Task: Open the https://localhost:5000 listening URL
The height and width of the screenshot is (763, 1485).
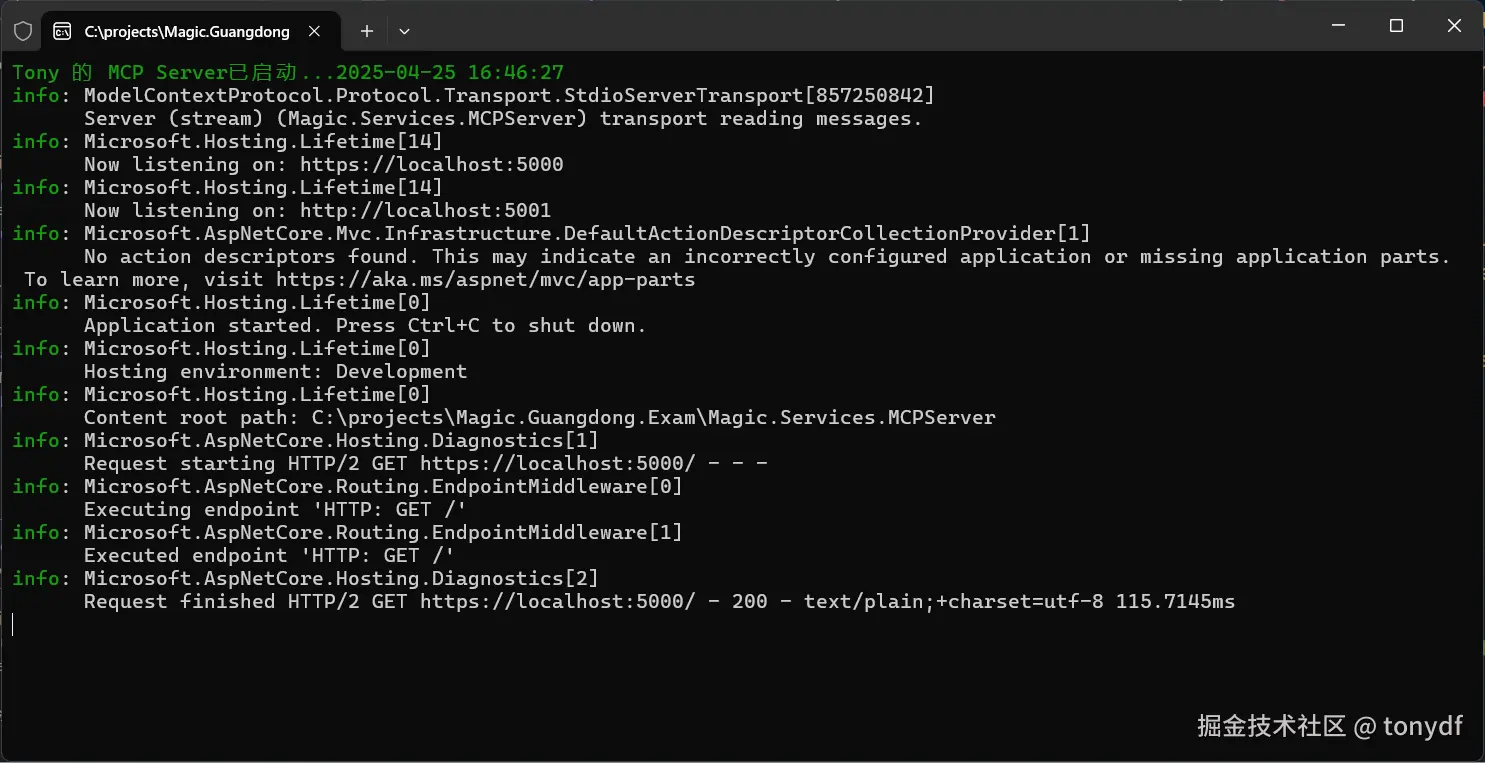Action: point(432,164)
